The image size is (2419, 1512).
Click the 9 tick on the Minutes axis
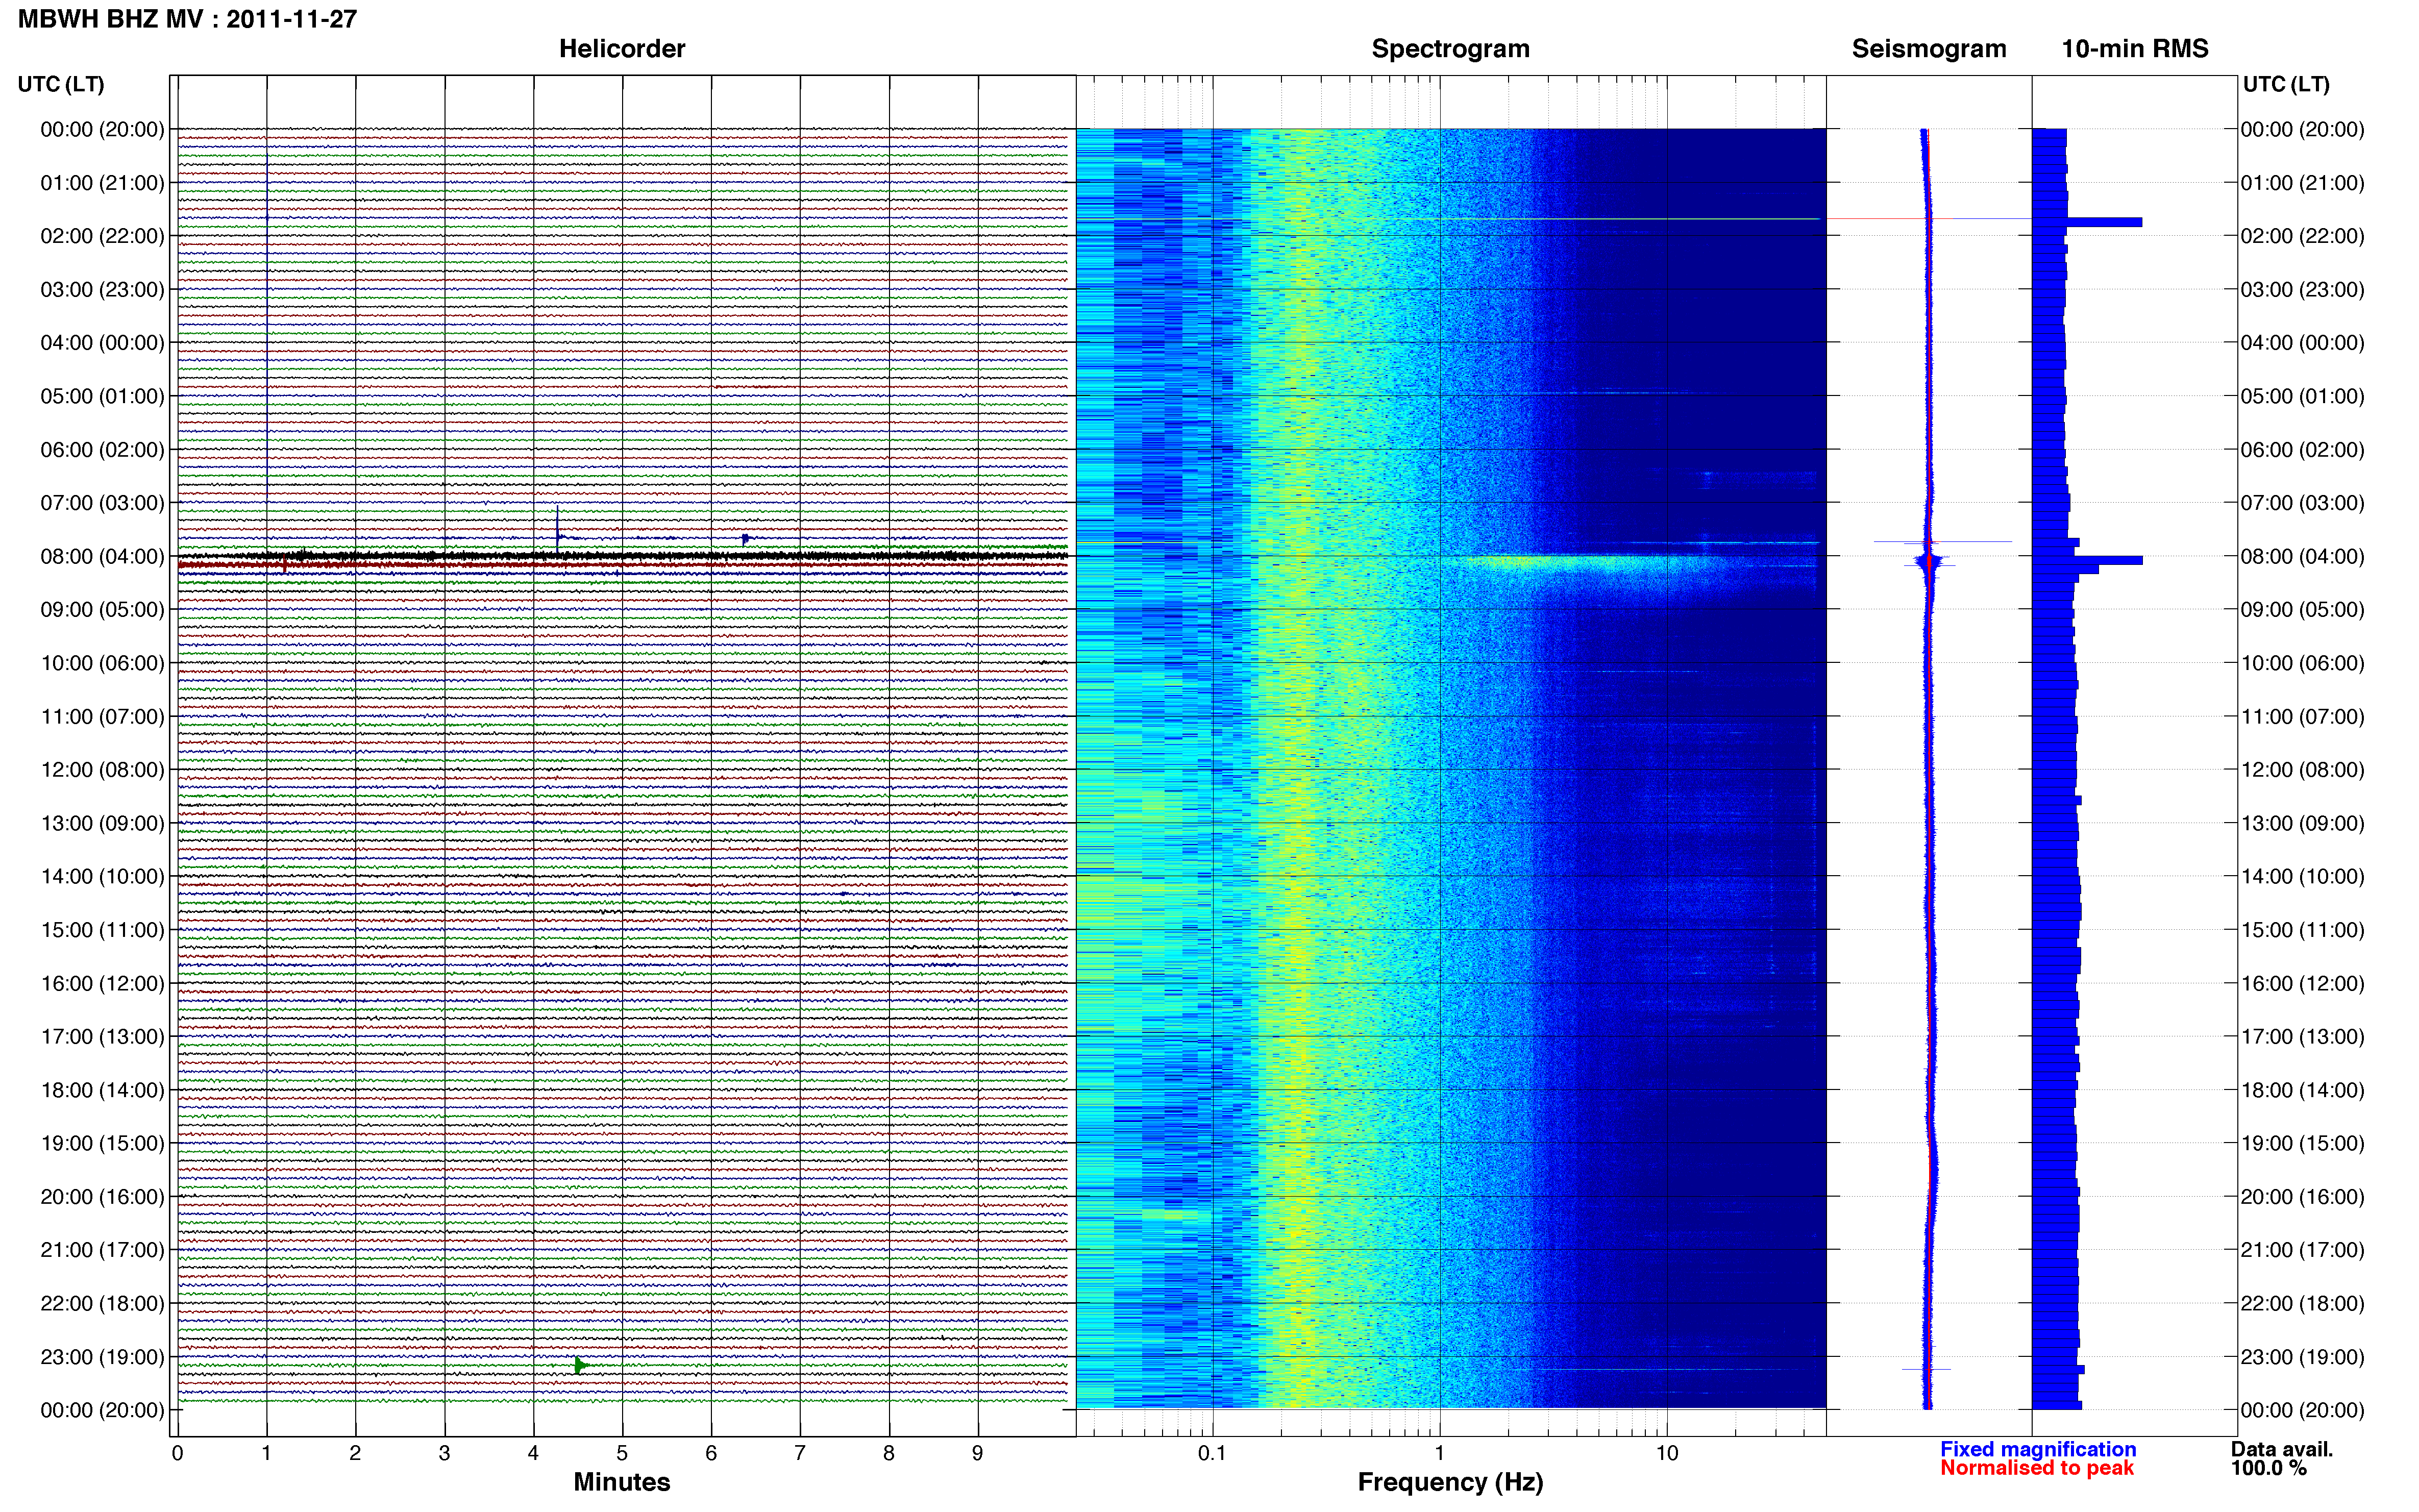click(x=977, y=1453)
